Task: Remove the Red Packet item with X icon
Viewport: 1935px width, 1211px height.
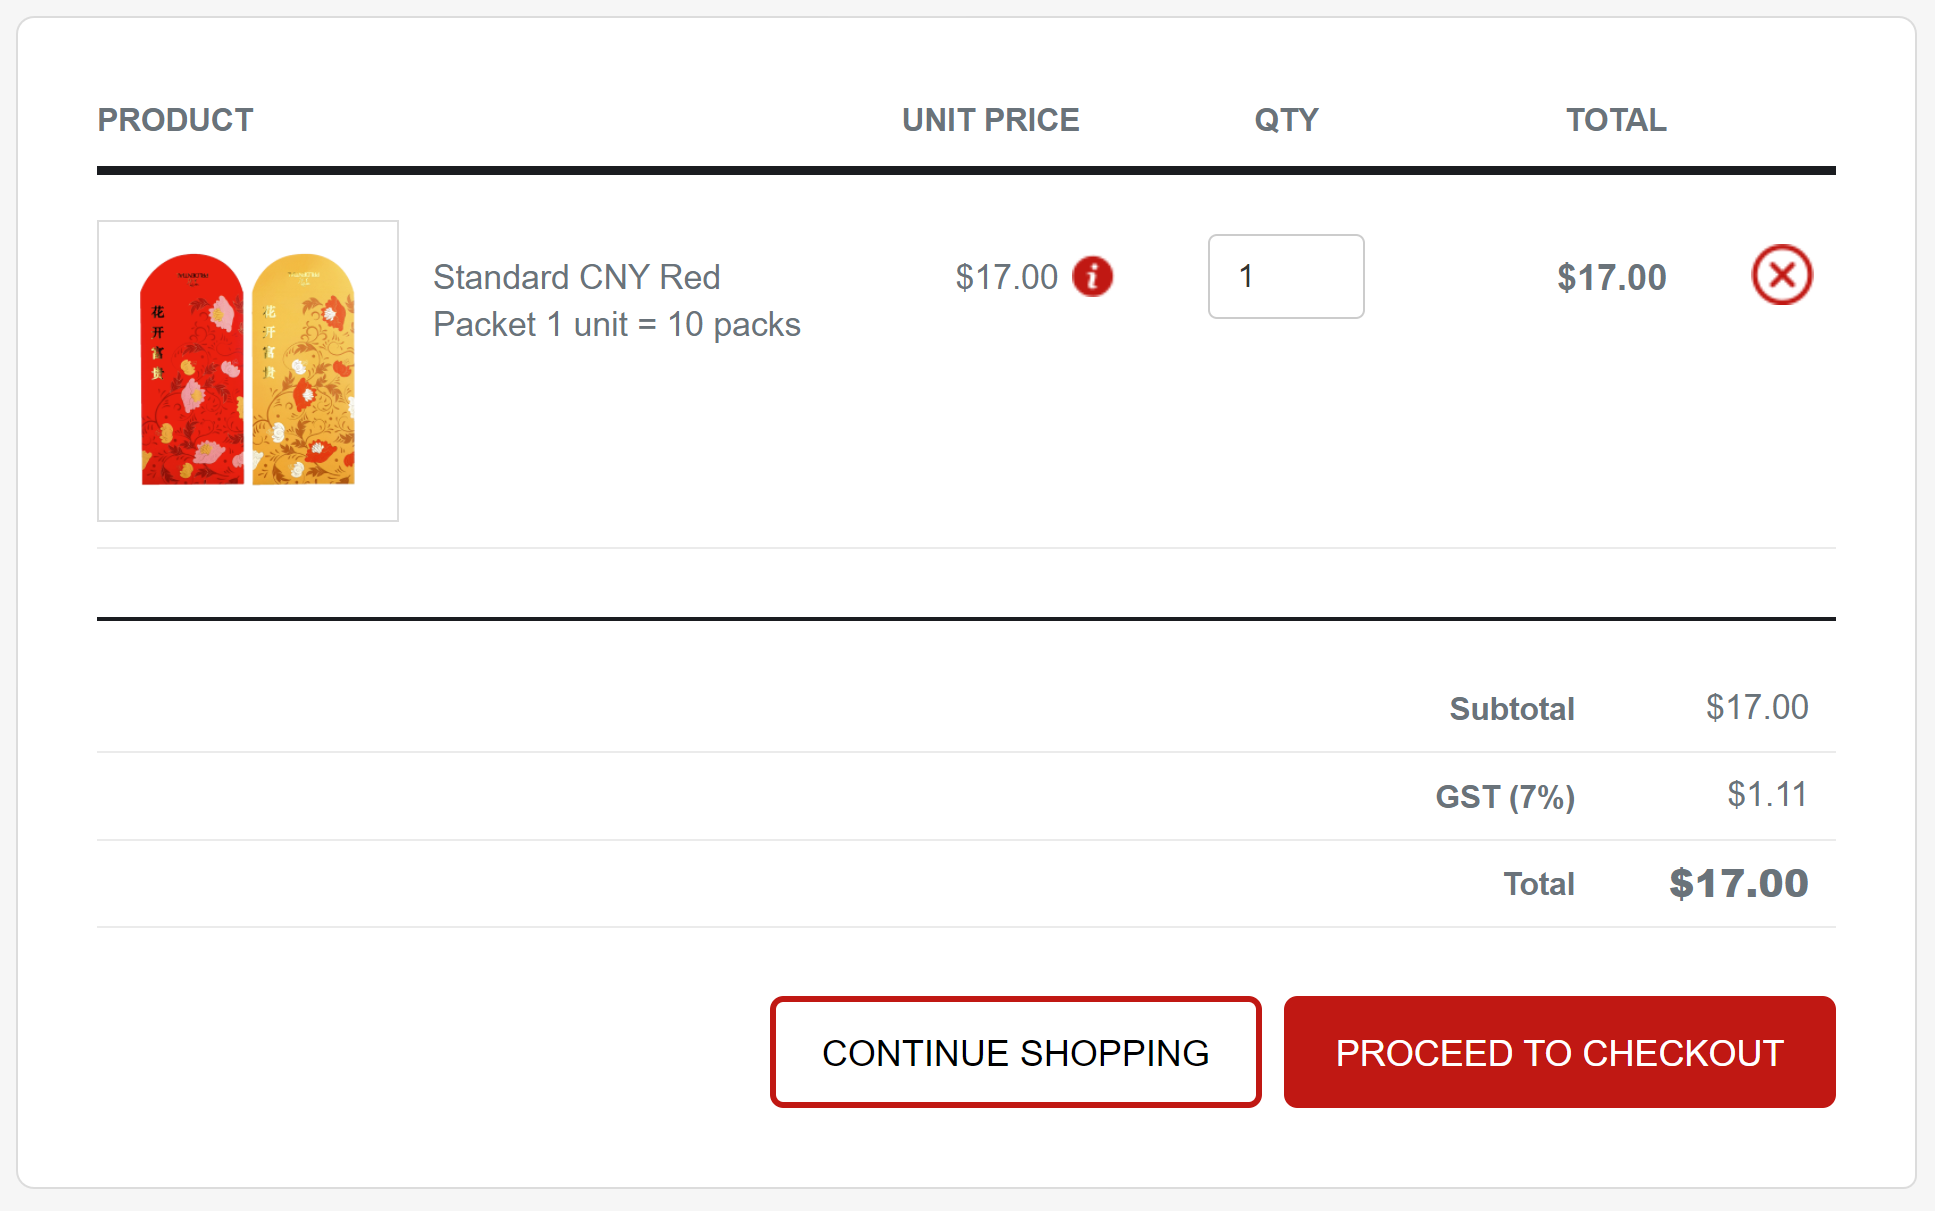Action: tap(1781, 275)
